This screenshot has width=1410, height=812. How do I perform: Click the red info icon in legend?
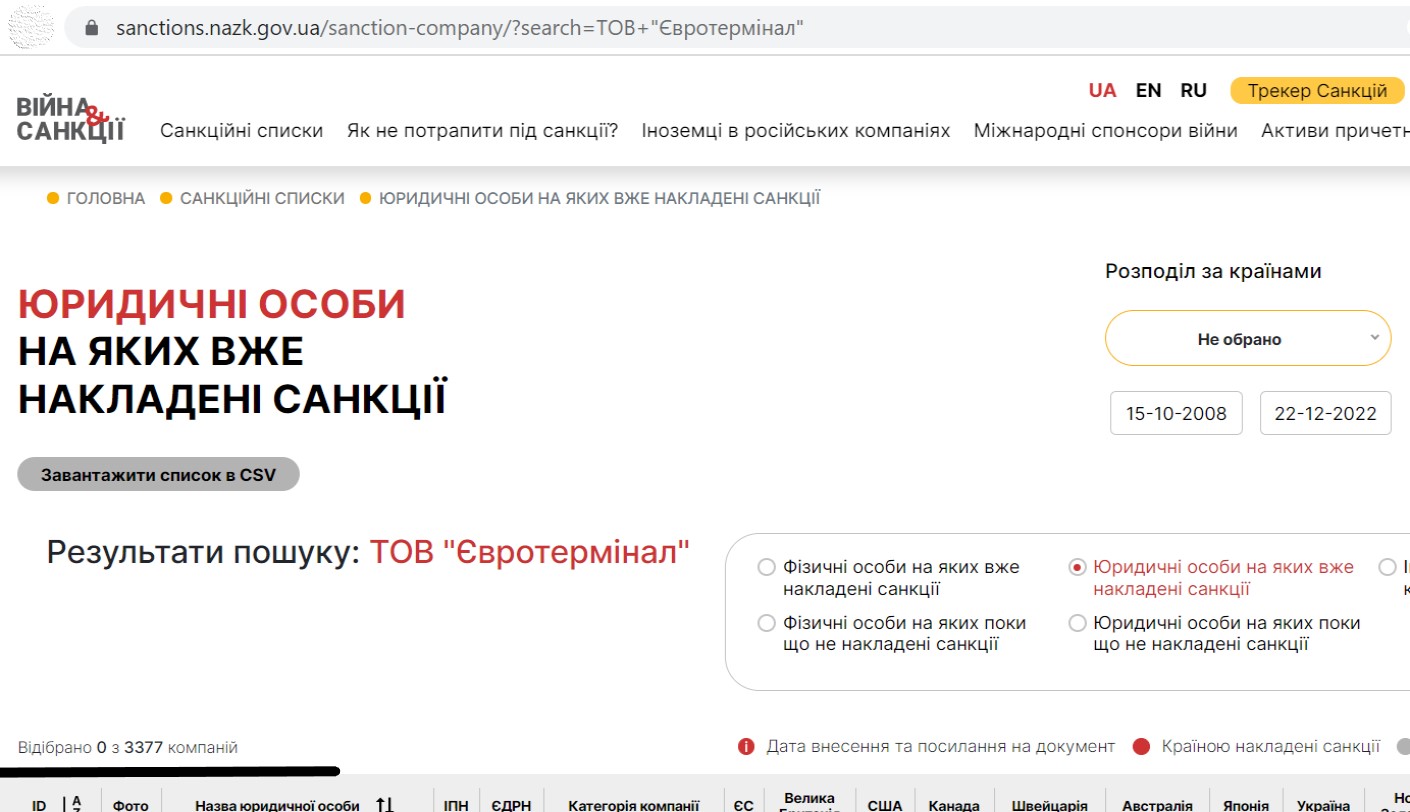click(745, 746)
